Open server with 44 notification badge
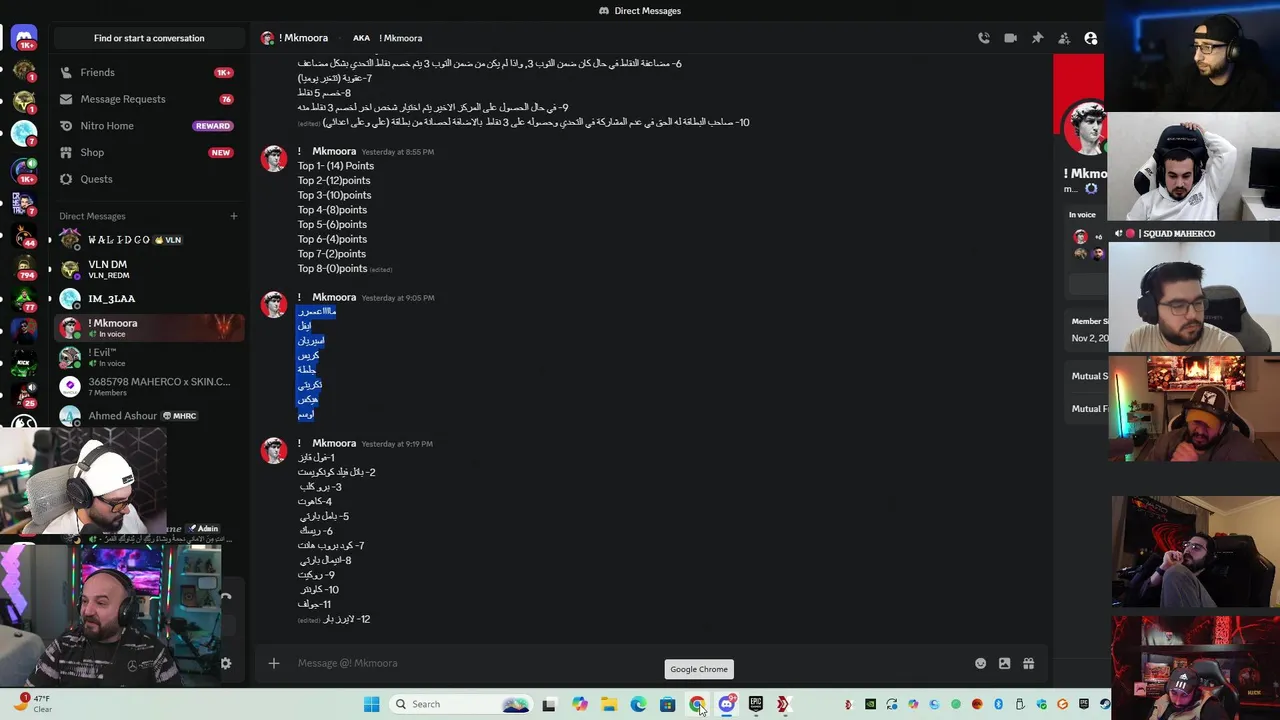Image resolution: width=1280 pixels, height=720 pixels. (x=24, y=236)
